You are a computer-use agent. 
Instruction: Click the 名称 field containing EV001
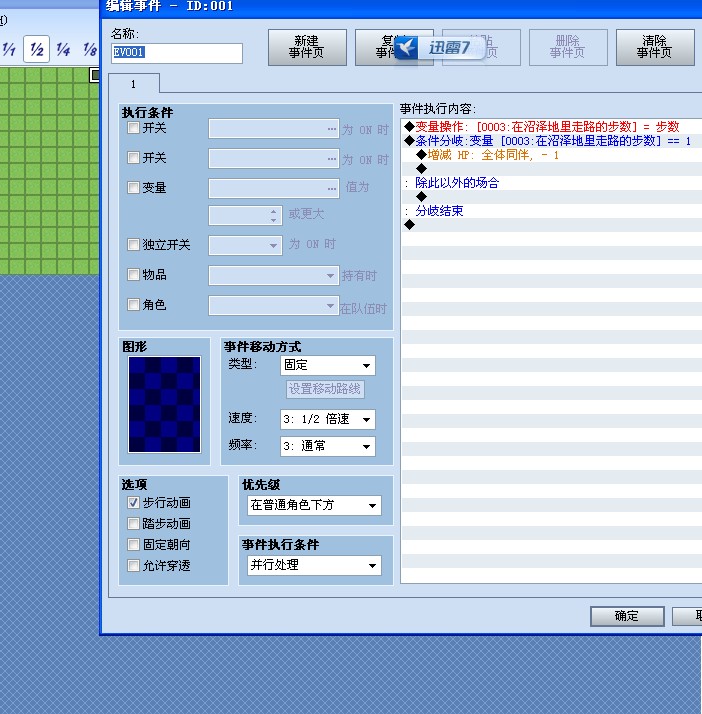(x=177, y=53)
